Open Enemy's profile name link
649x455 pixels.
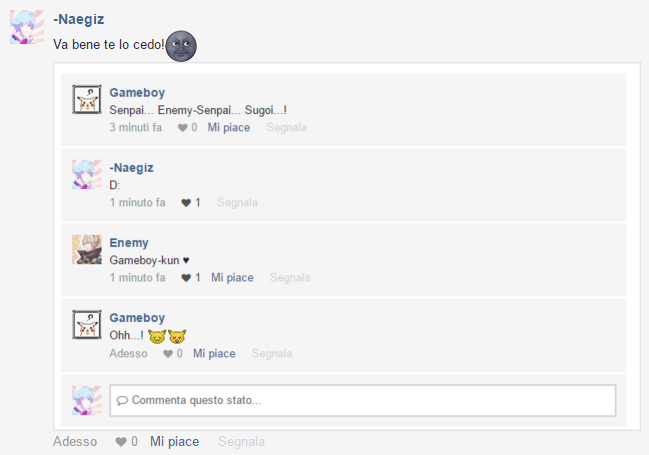coord(129,243)
